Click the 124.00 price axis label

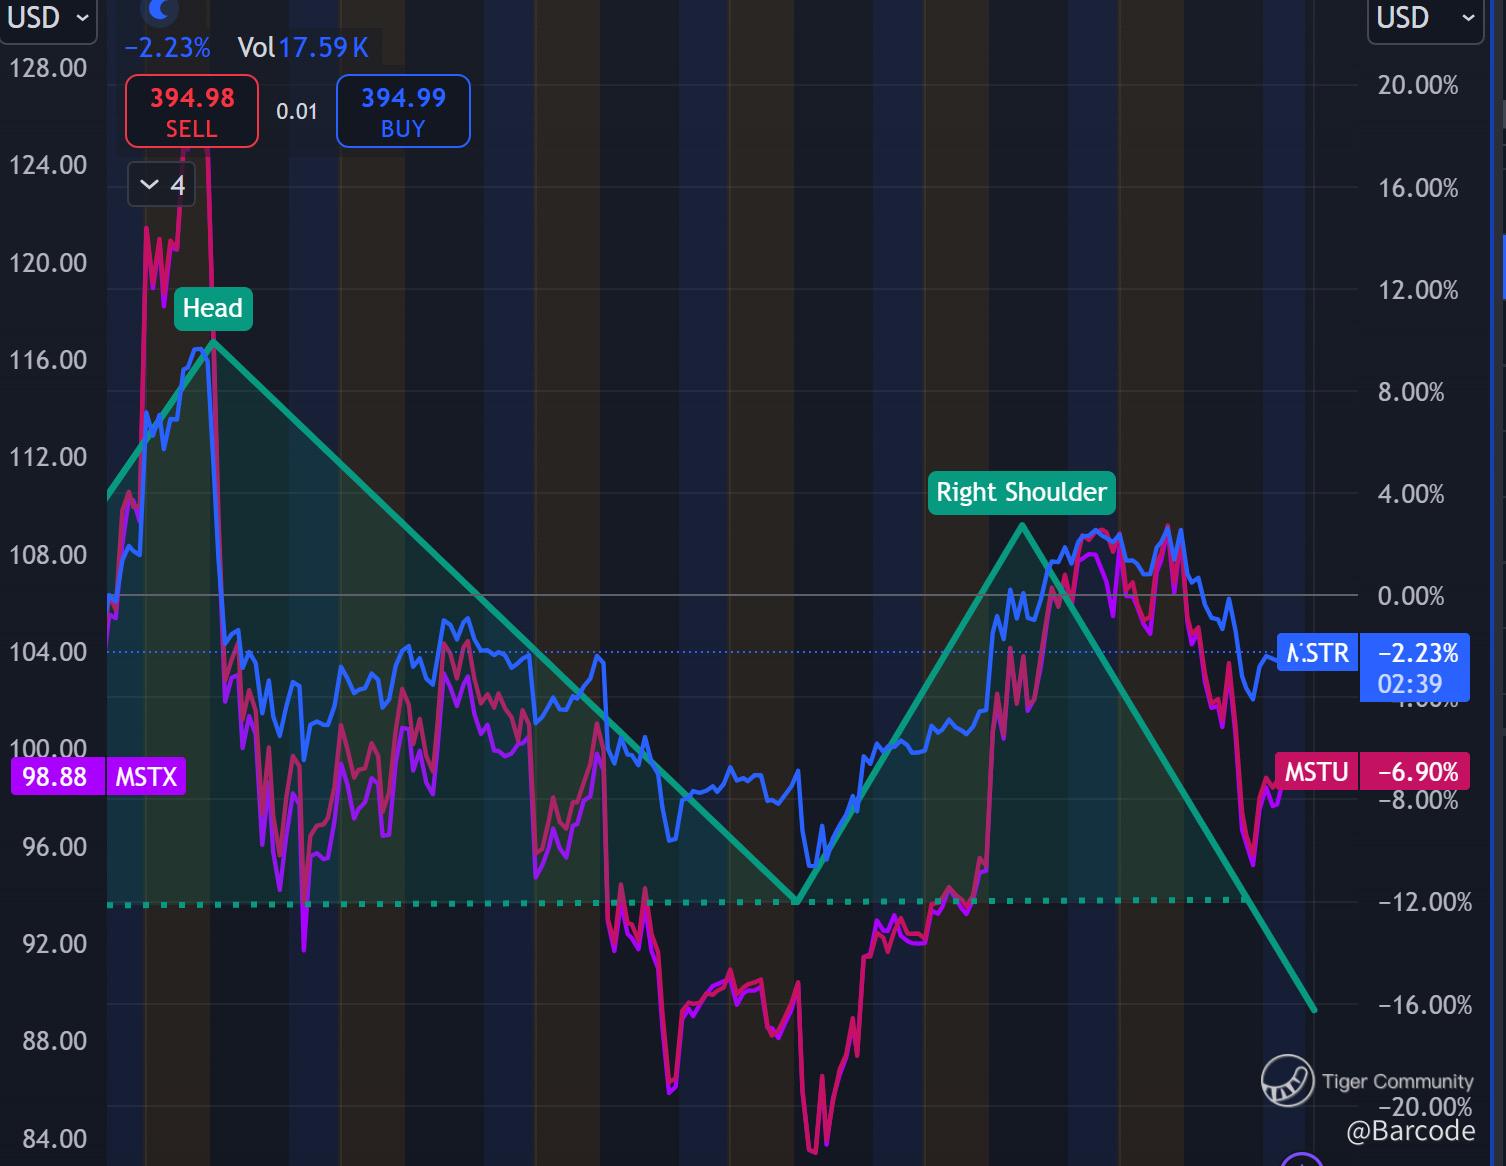[x=48, y=165]
